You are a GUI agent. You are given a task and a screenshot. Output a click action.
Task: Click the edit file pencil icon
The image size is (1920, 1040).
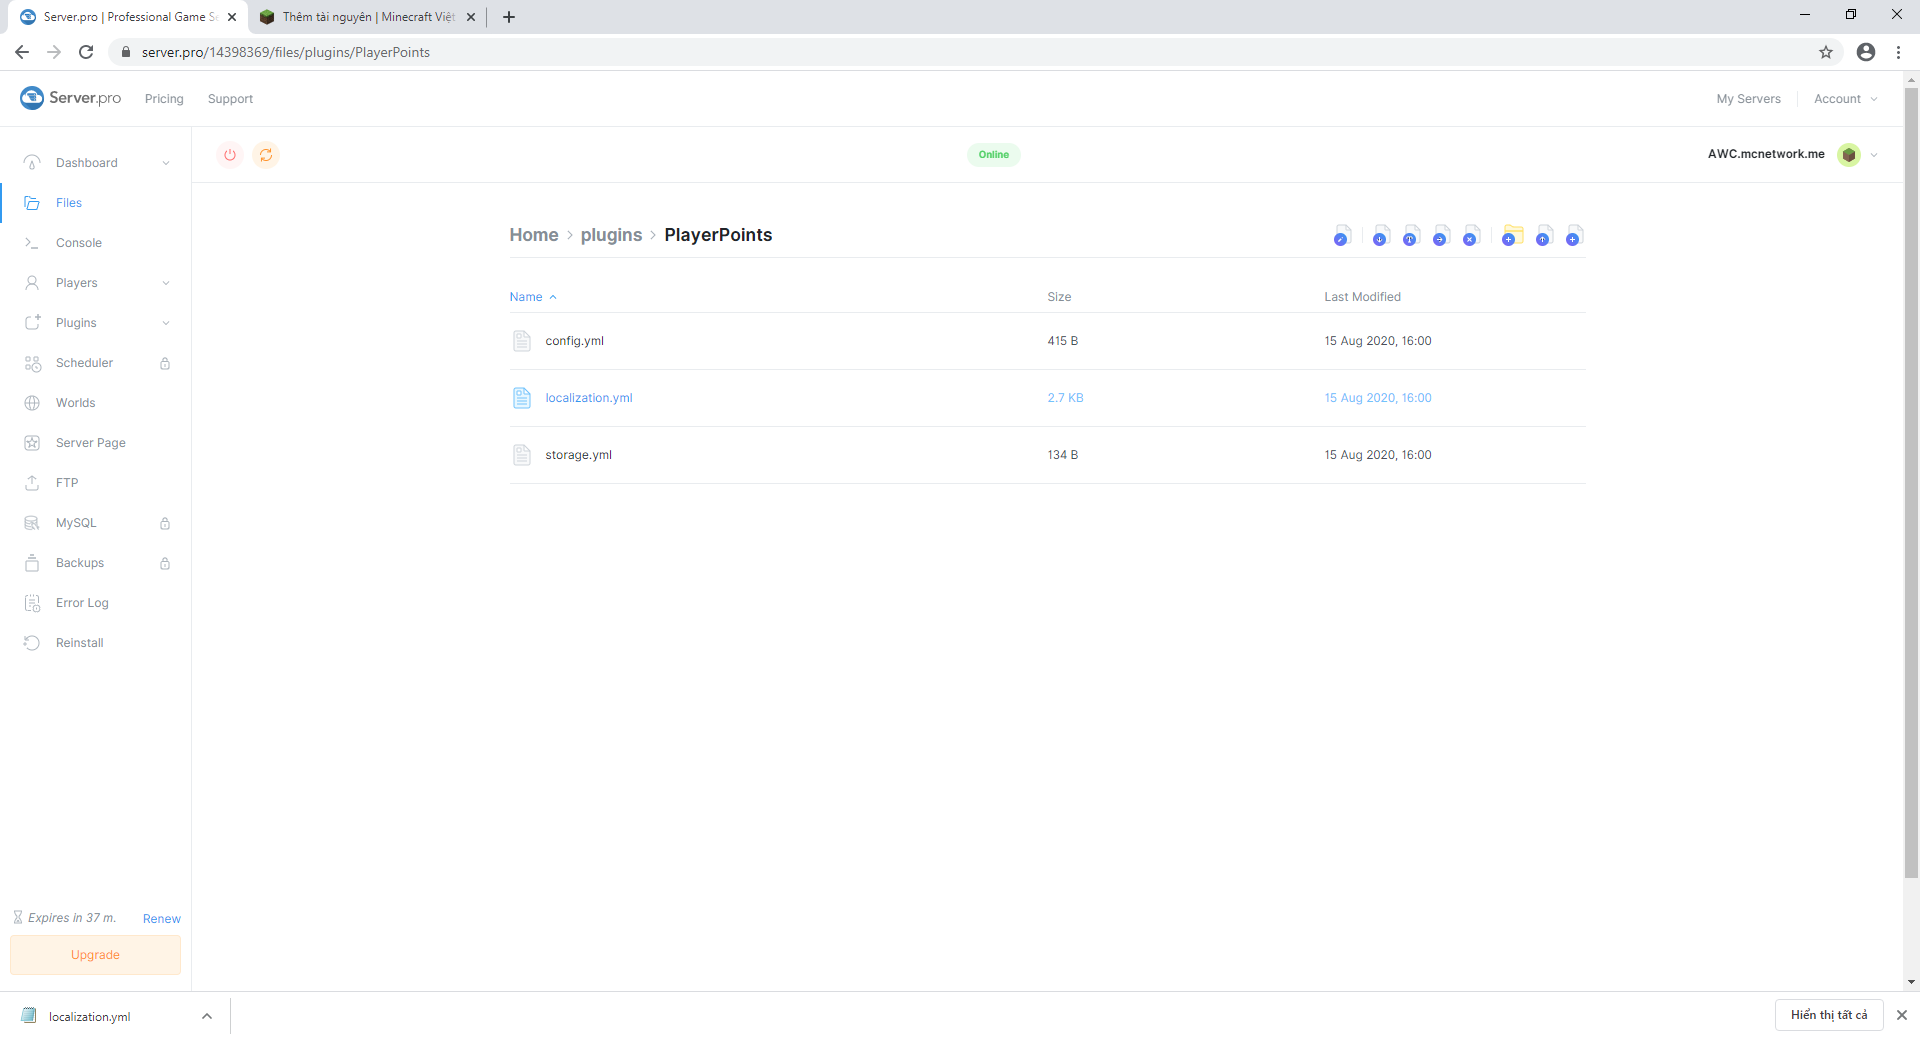pyautogui.click(x=1342, y=237)
